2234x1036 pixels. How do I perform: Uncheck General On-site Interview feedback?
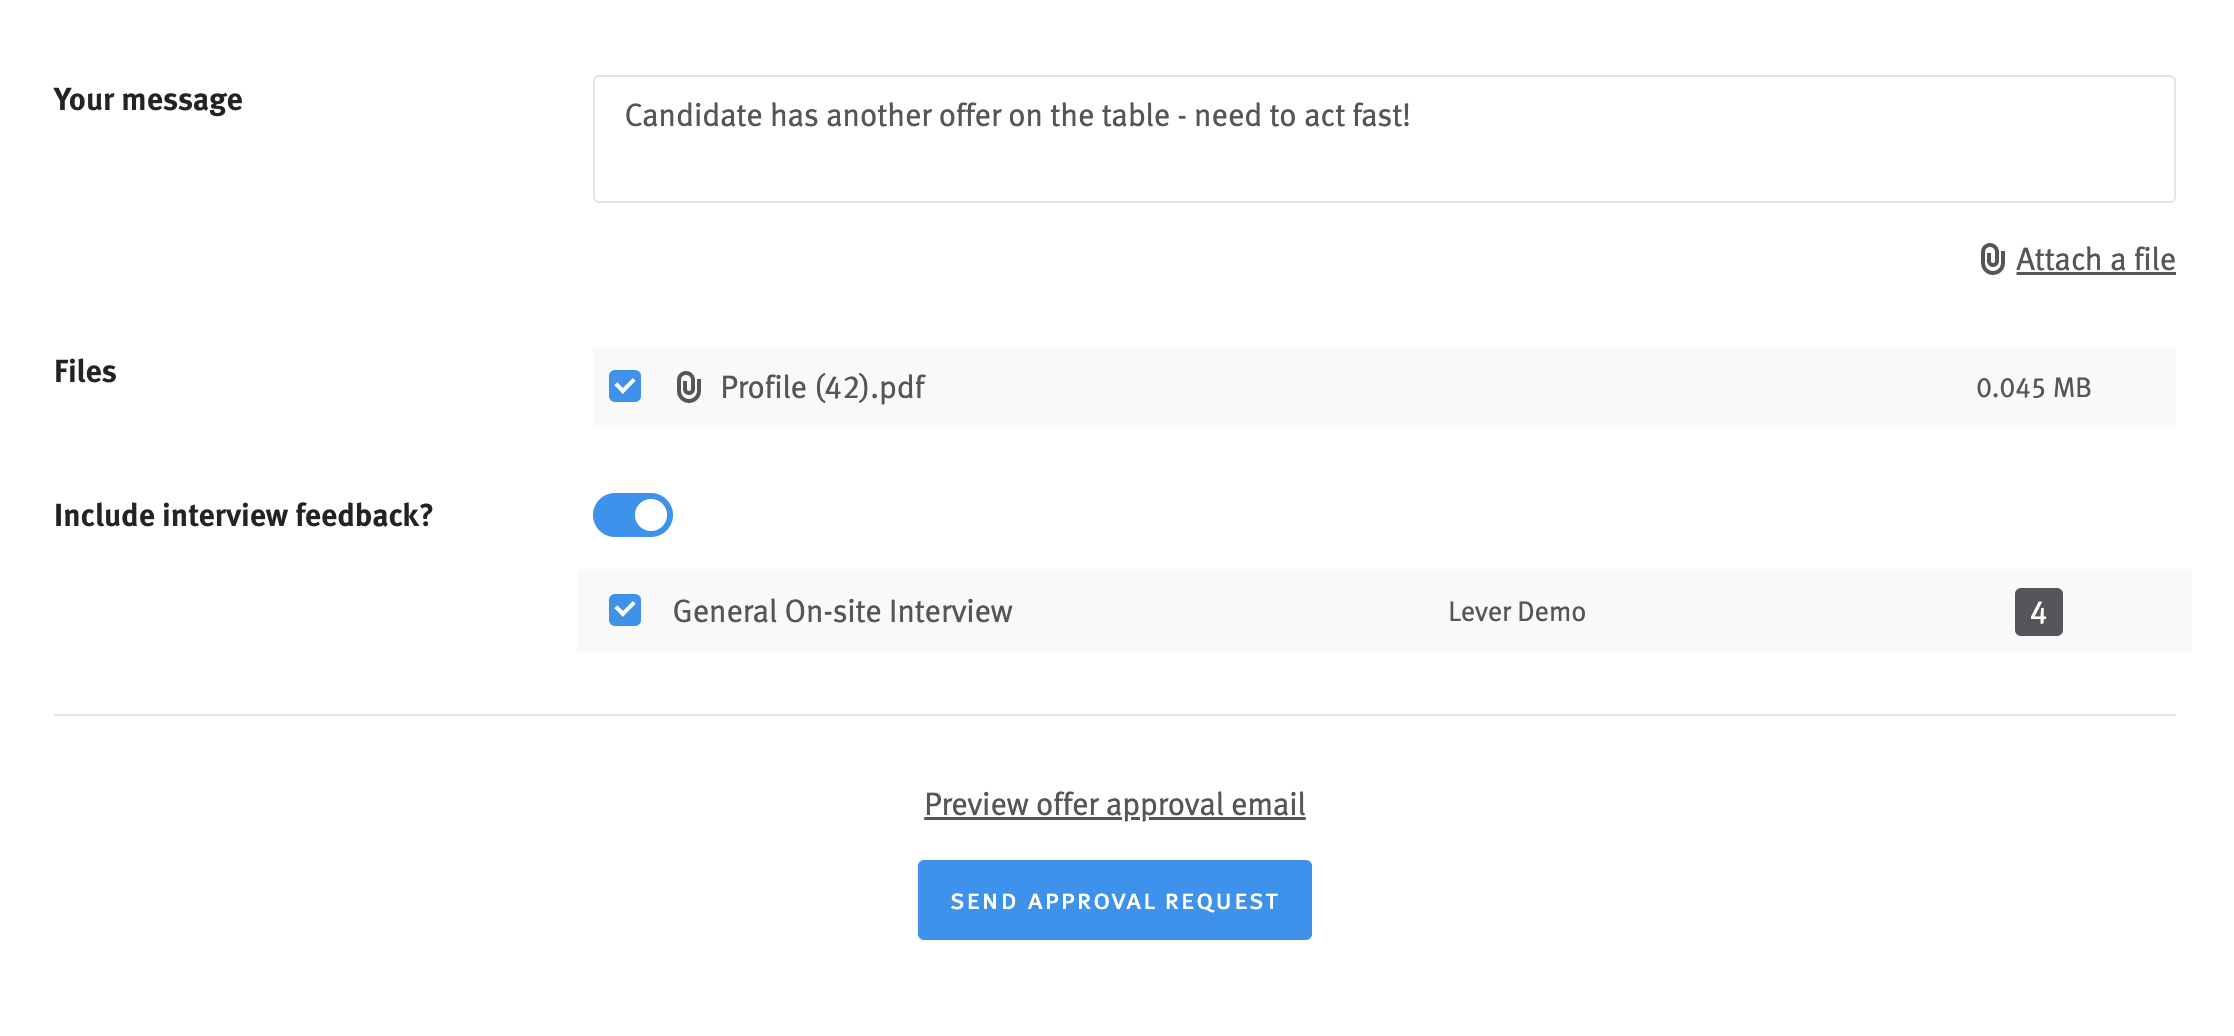[x=624, y=610]
